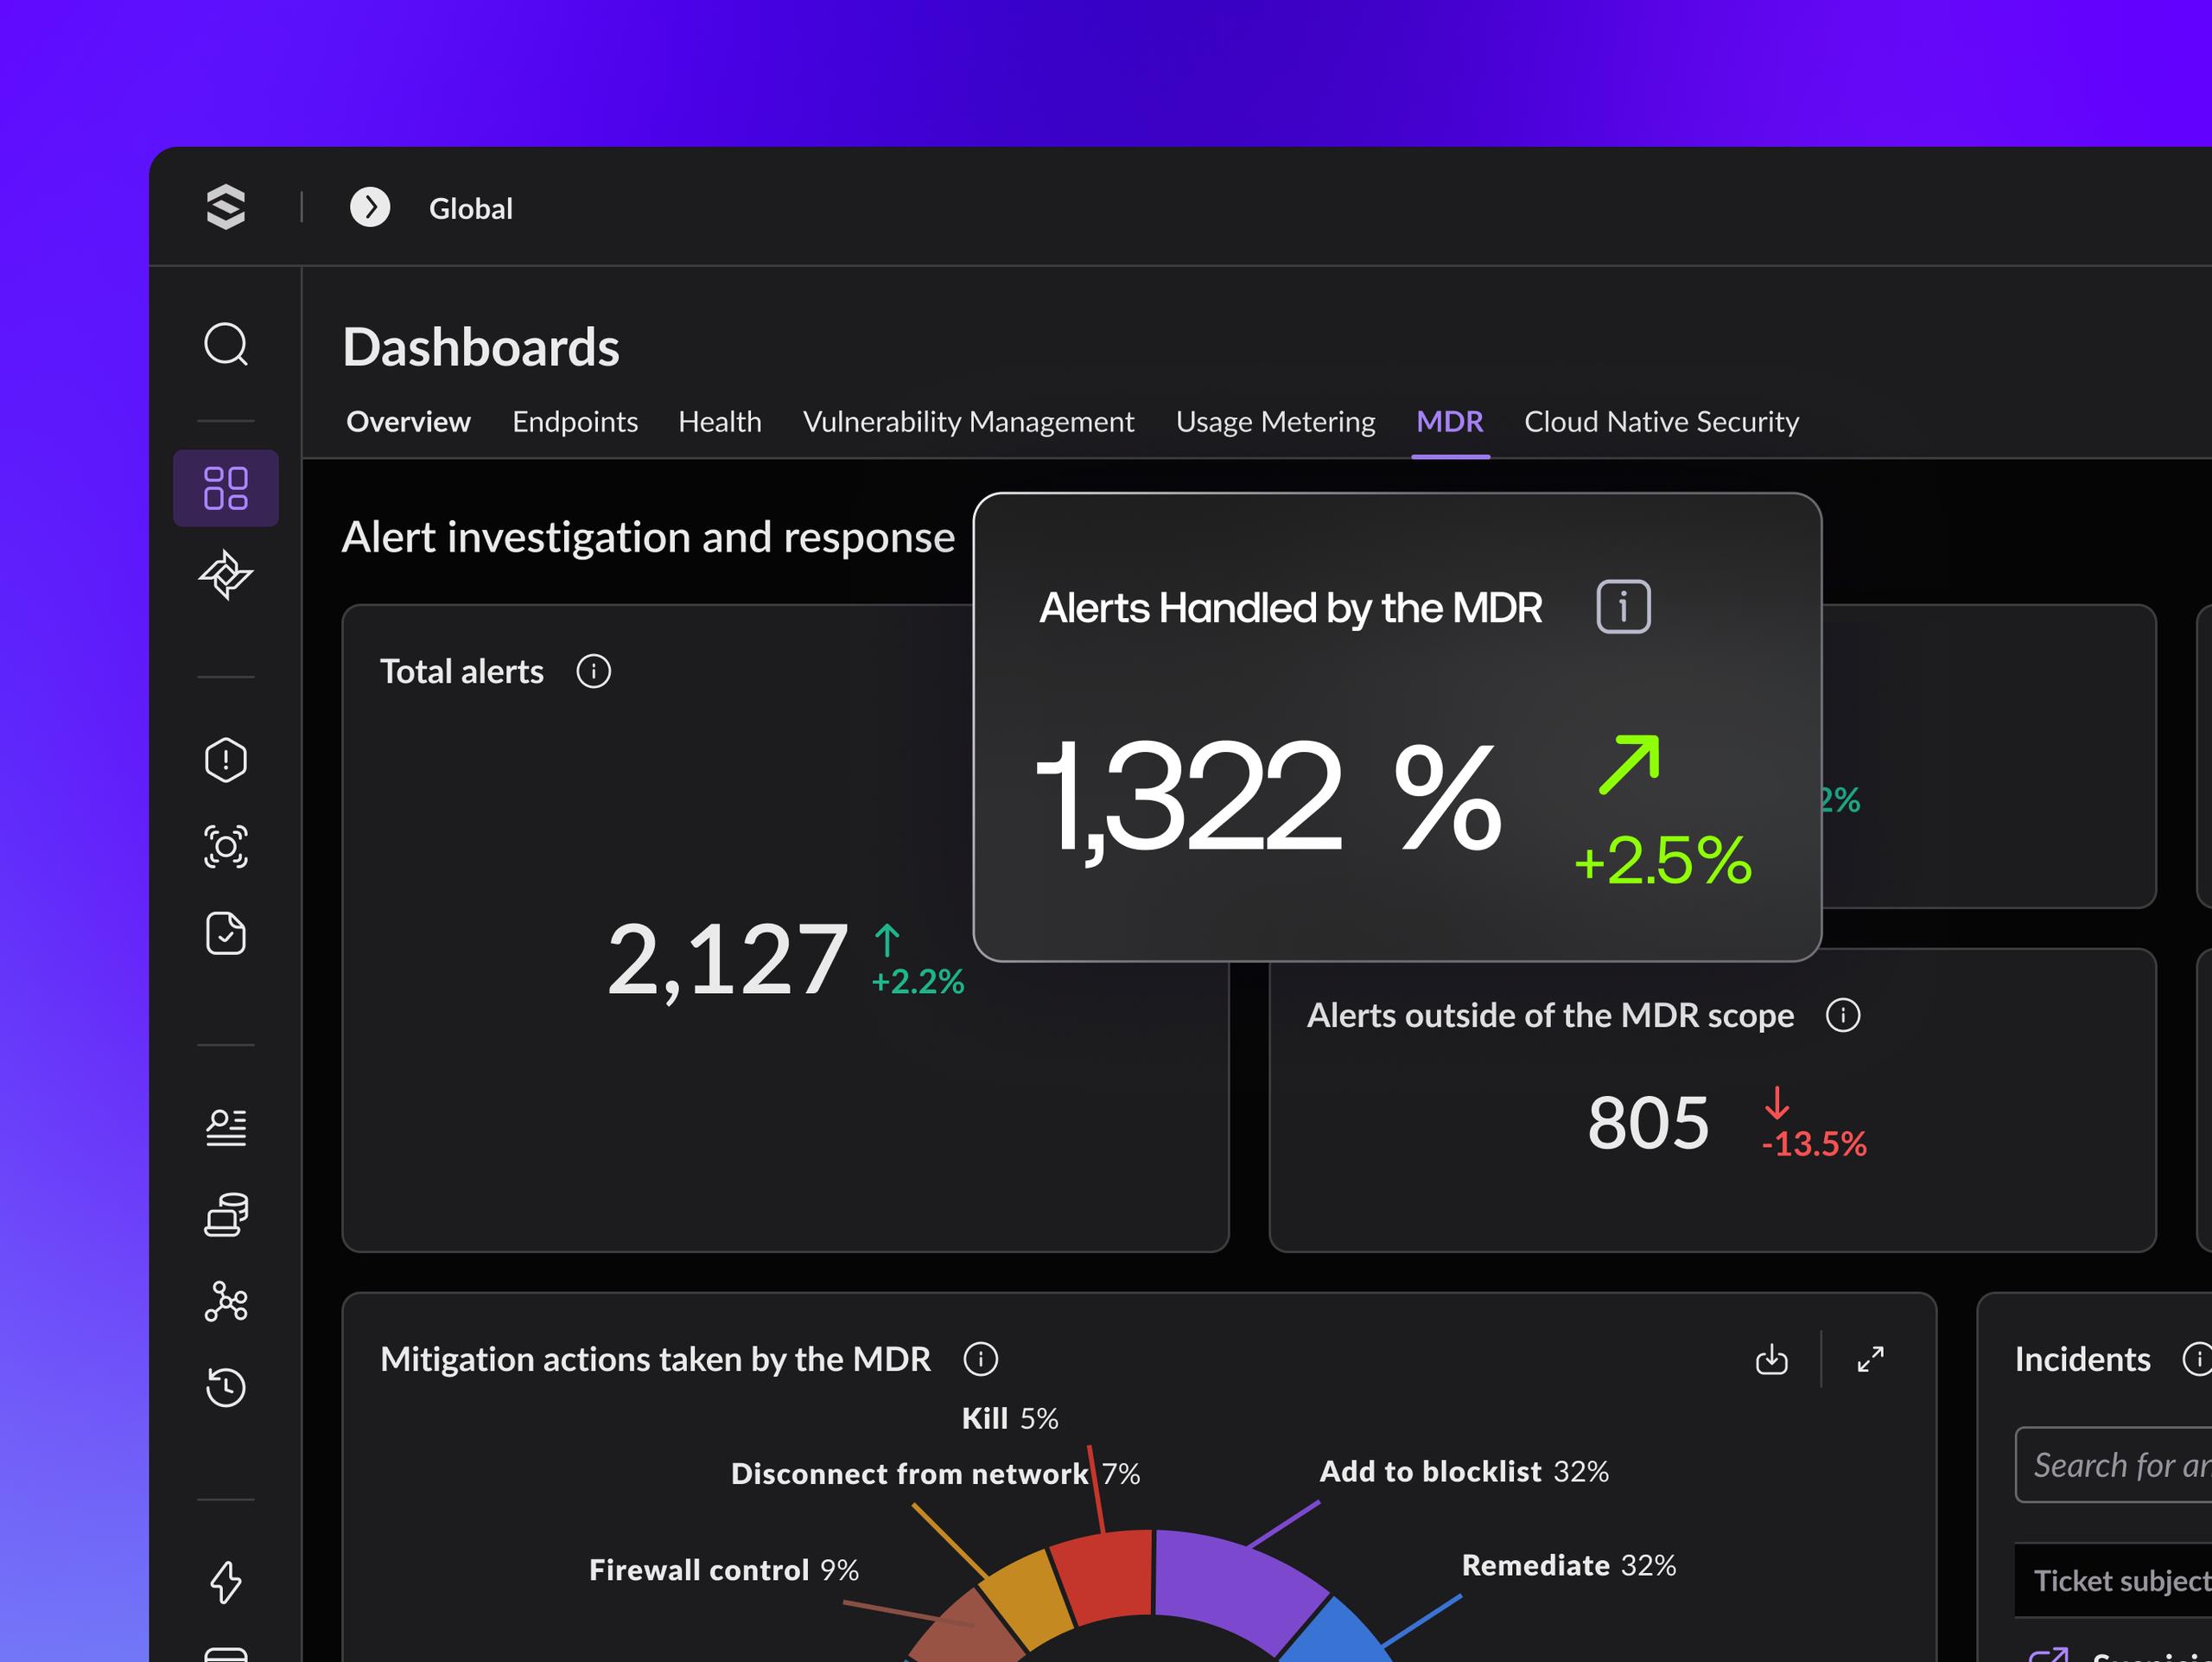Click the Firewall control 9% label

coord(724,1570)
